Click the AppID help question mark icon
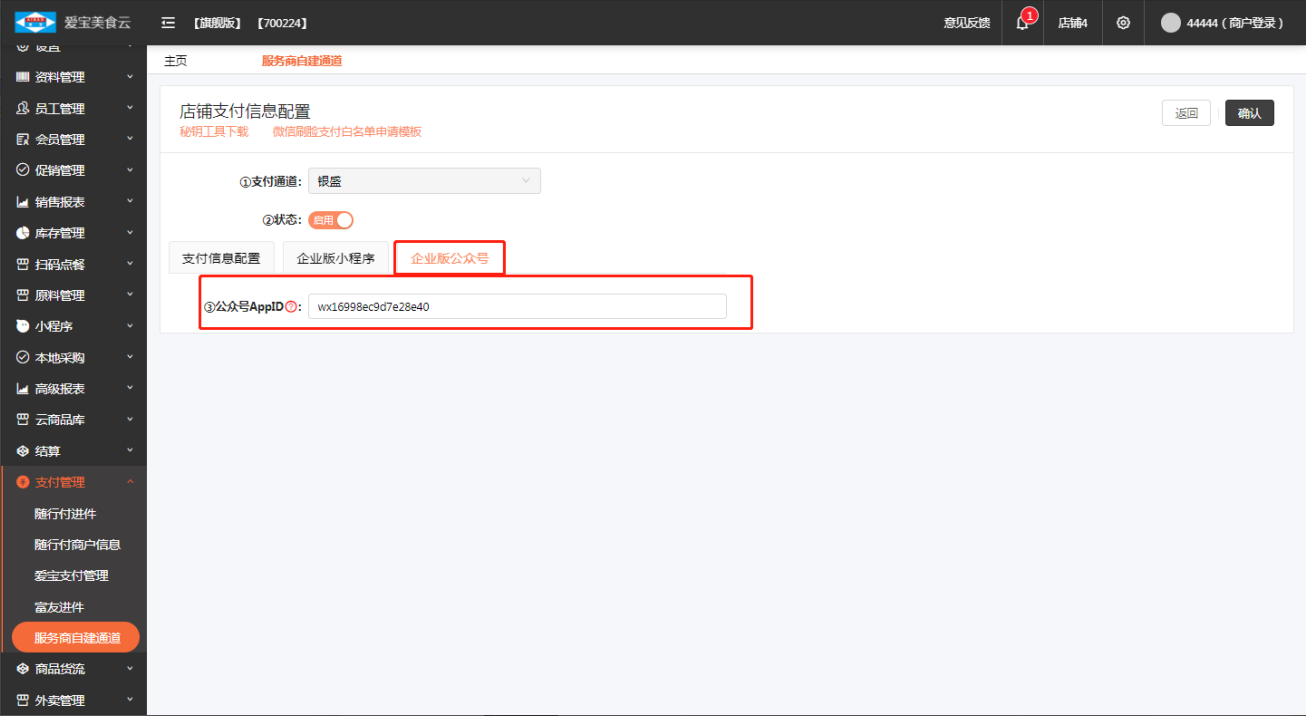This screenshot has width=1306, height=716. click(291, 307)
